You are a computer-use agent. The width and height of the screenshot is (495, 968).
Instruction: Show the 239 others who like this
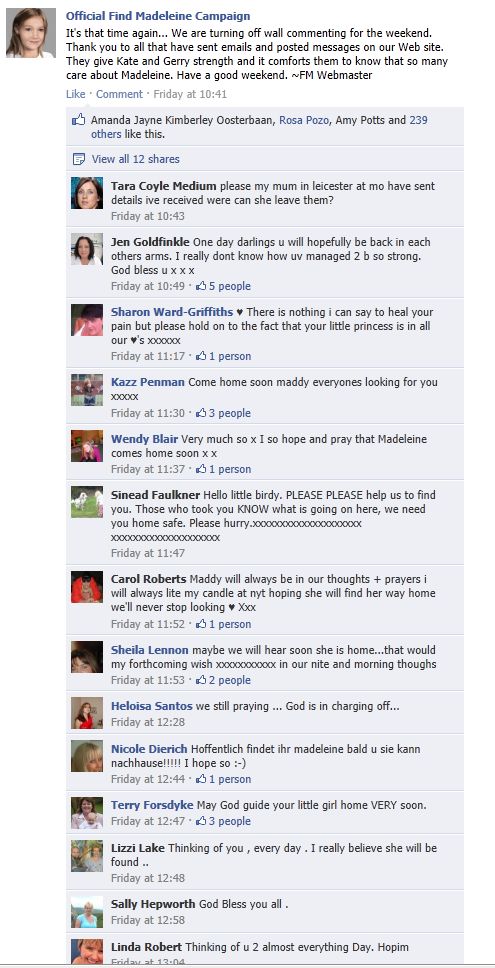click(259, 127)
